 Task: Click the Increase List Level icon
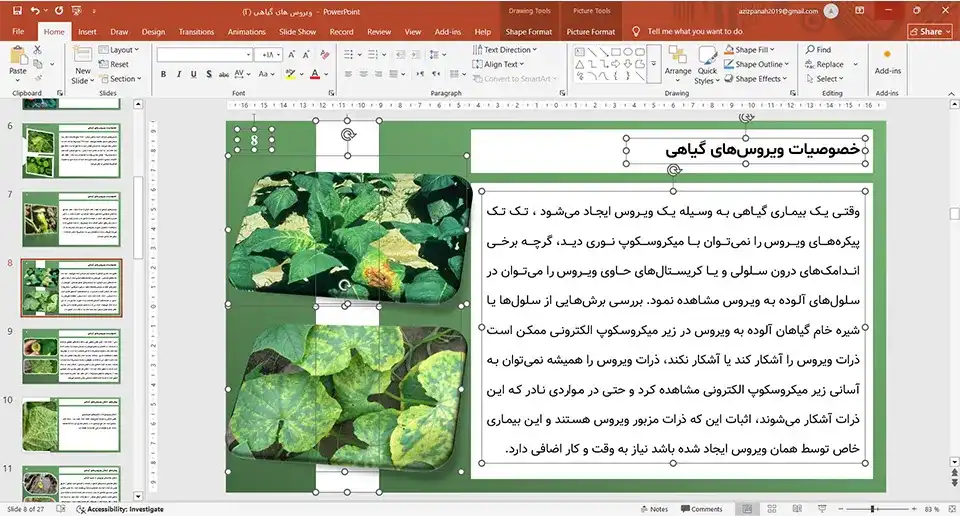pos(415,54)
